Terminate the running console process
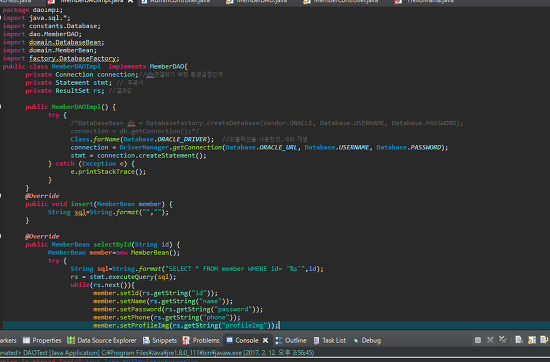The width and height of the screenshot is (550, 362). [477, 340]
